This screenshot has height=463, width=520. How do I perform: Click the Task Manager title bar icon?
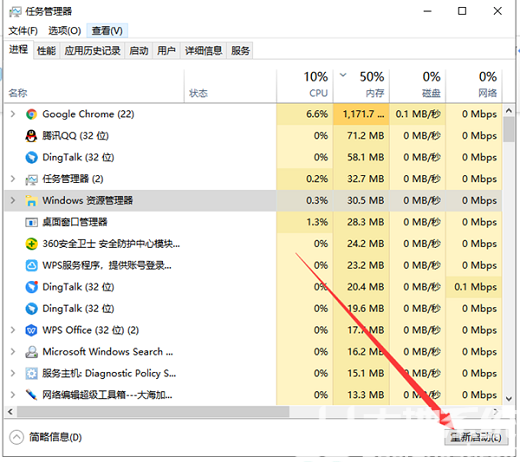[x=15, y=12]
